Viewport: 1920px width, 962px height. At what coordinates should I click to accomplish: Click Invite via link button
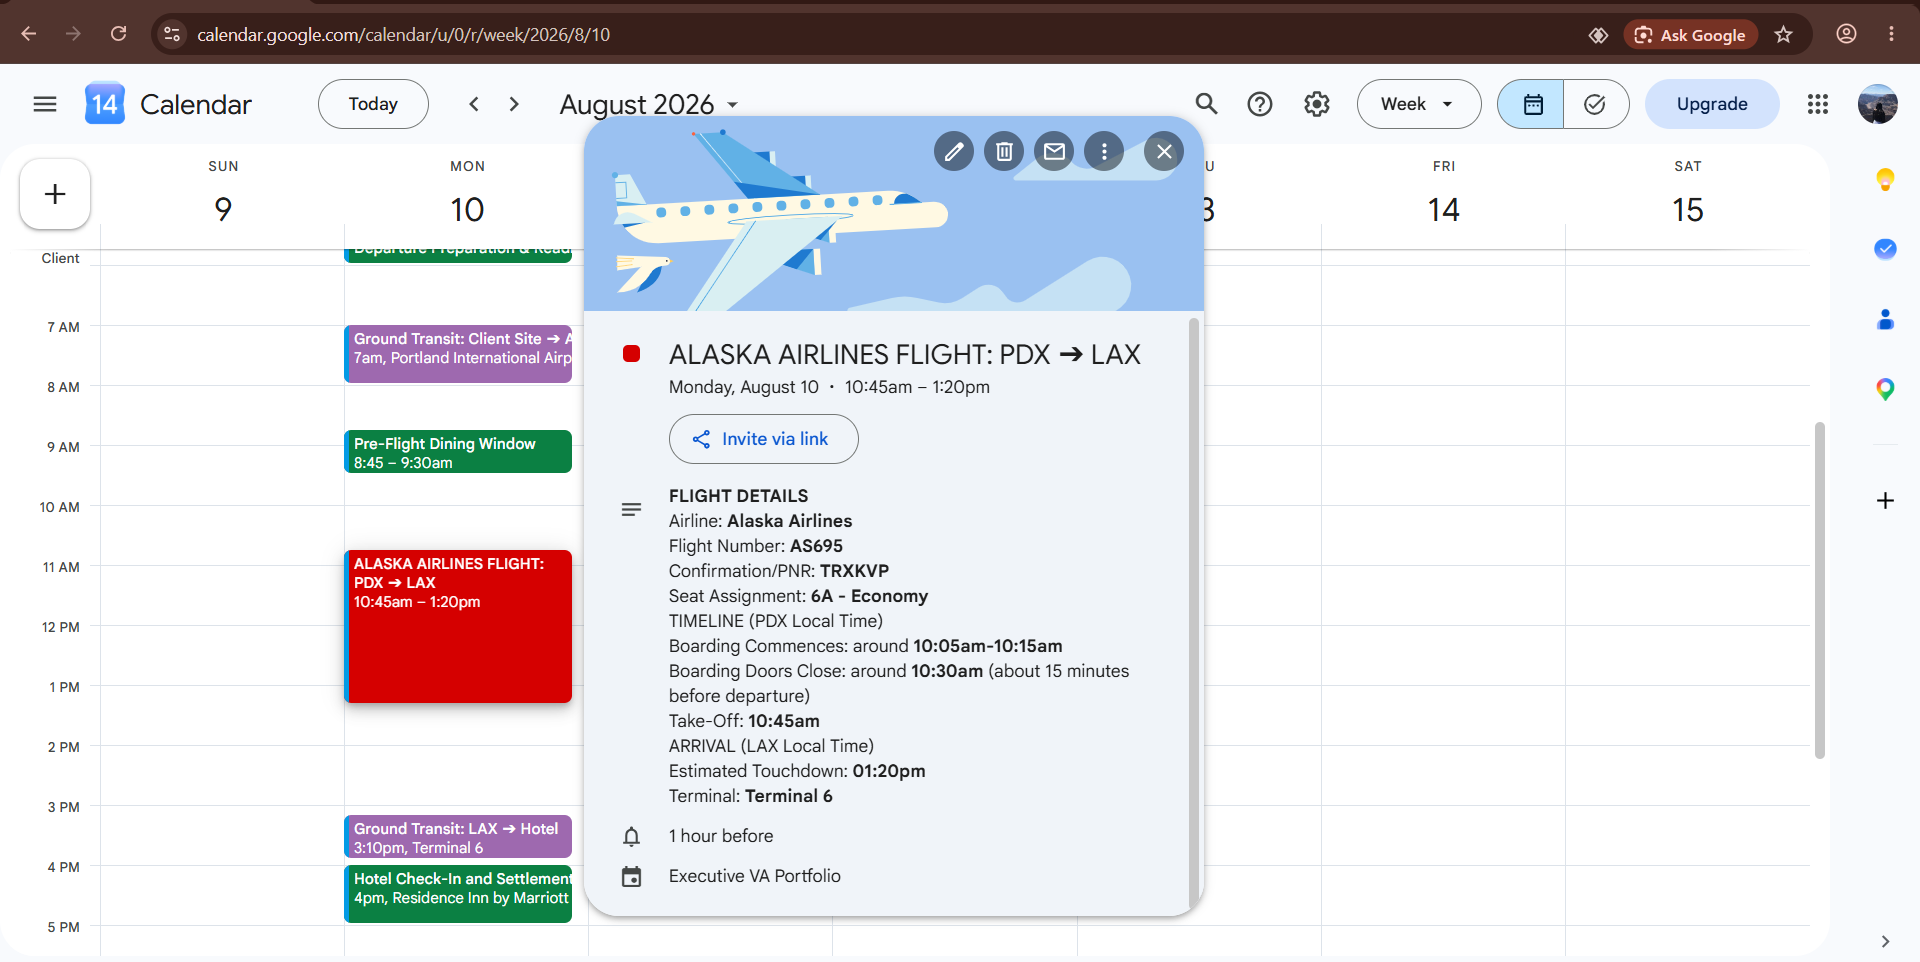click(763, 439)
